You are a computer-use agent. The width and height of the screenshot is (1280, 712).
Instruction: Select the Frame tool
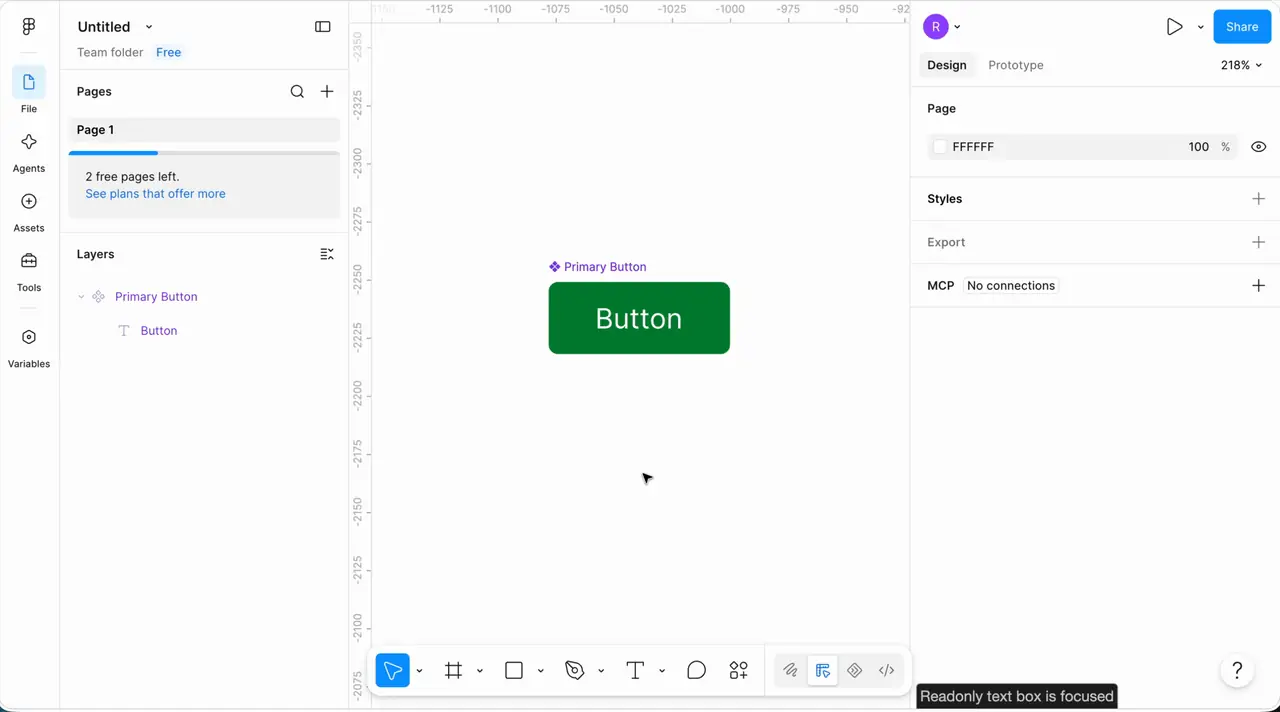tap(453, 670)
